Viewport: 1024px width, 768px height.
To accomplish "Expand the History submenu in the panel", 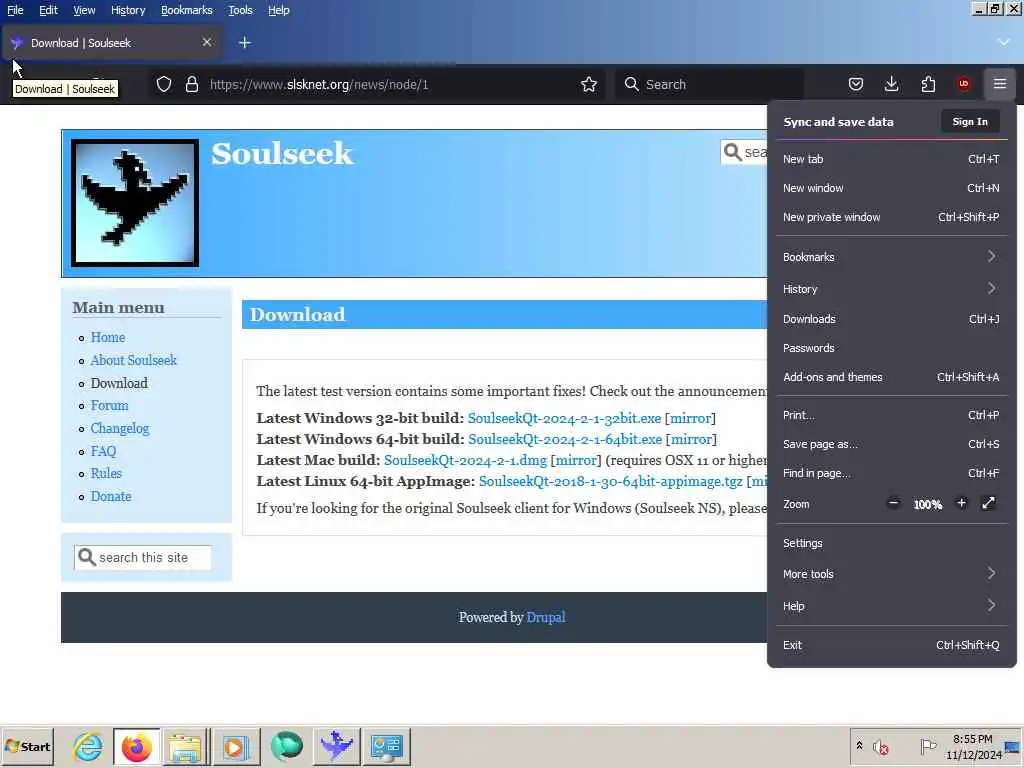I will 891,289.
